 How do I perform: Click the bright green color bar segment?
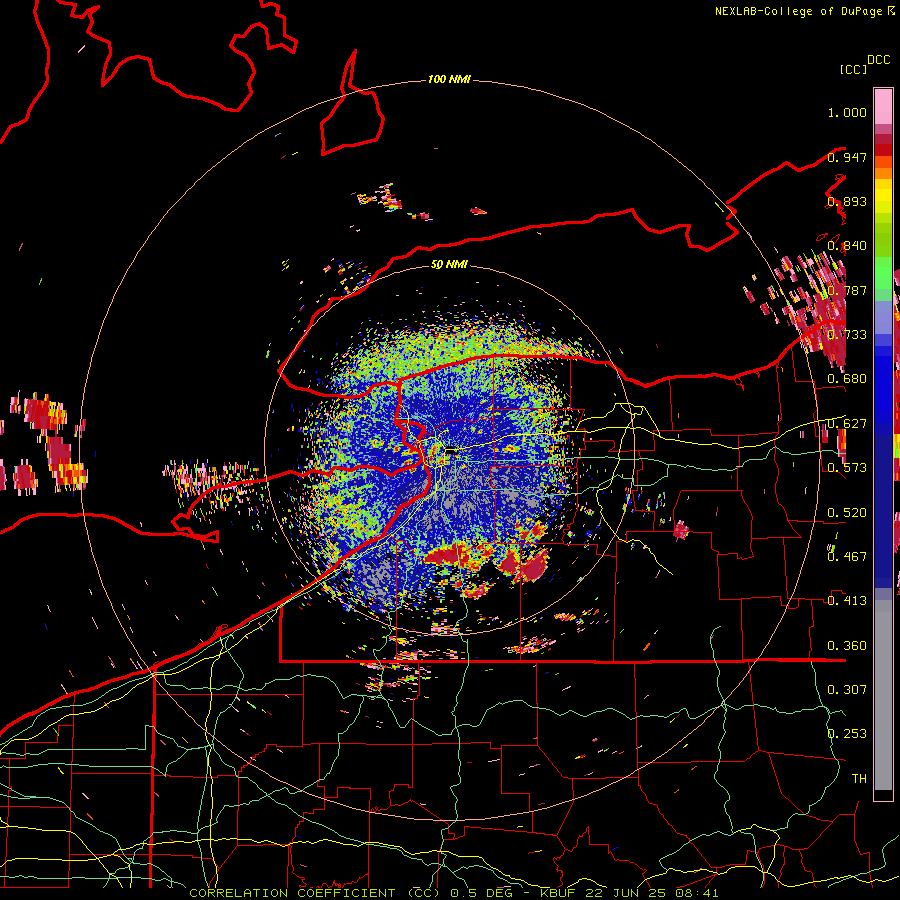[x=883, y=273]
